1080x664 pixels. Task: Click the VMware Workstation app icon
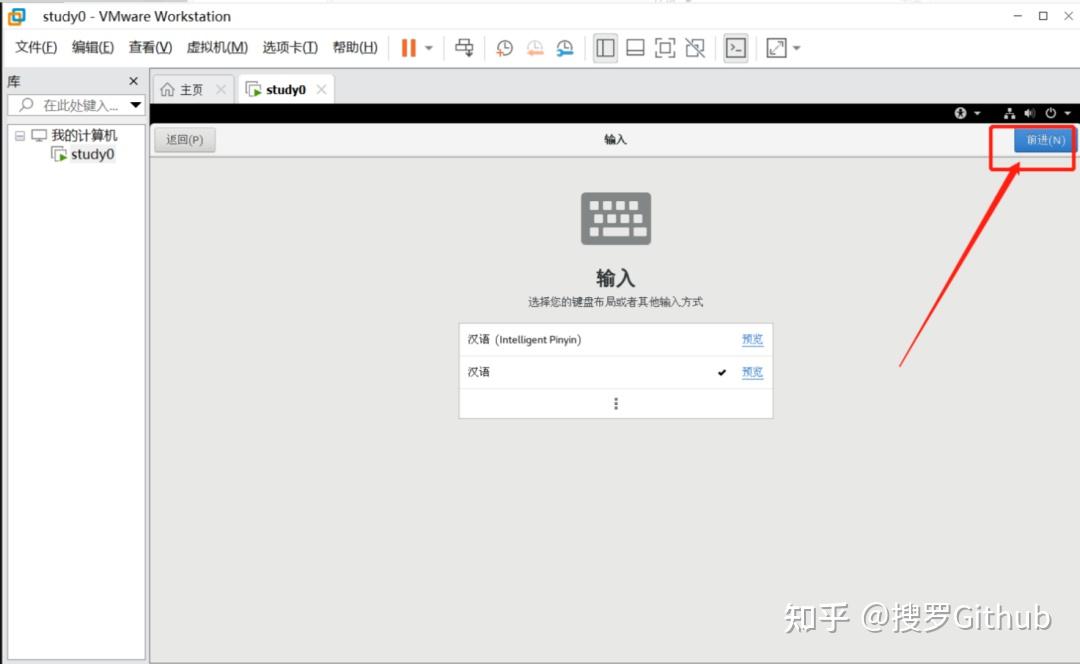pyautogui.click(x=17, y=16)
